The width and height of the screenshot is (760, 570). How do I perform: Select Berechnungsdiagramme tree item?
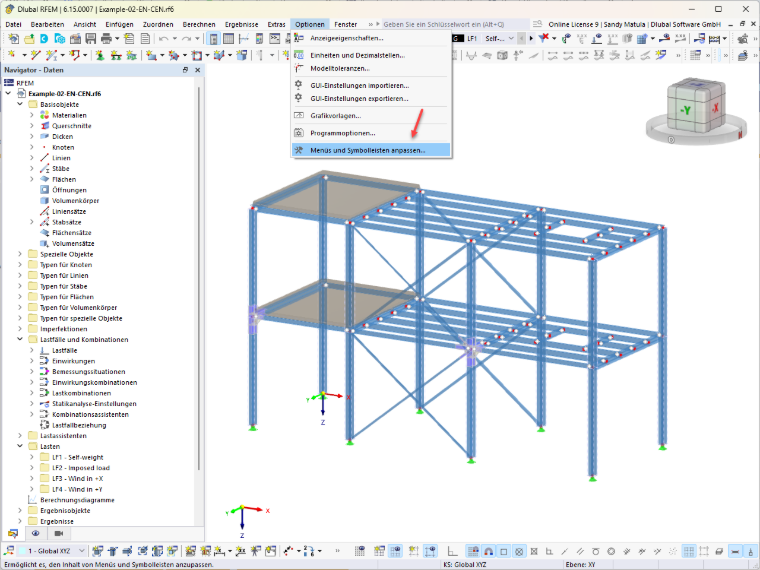point(77,500)
